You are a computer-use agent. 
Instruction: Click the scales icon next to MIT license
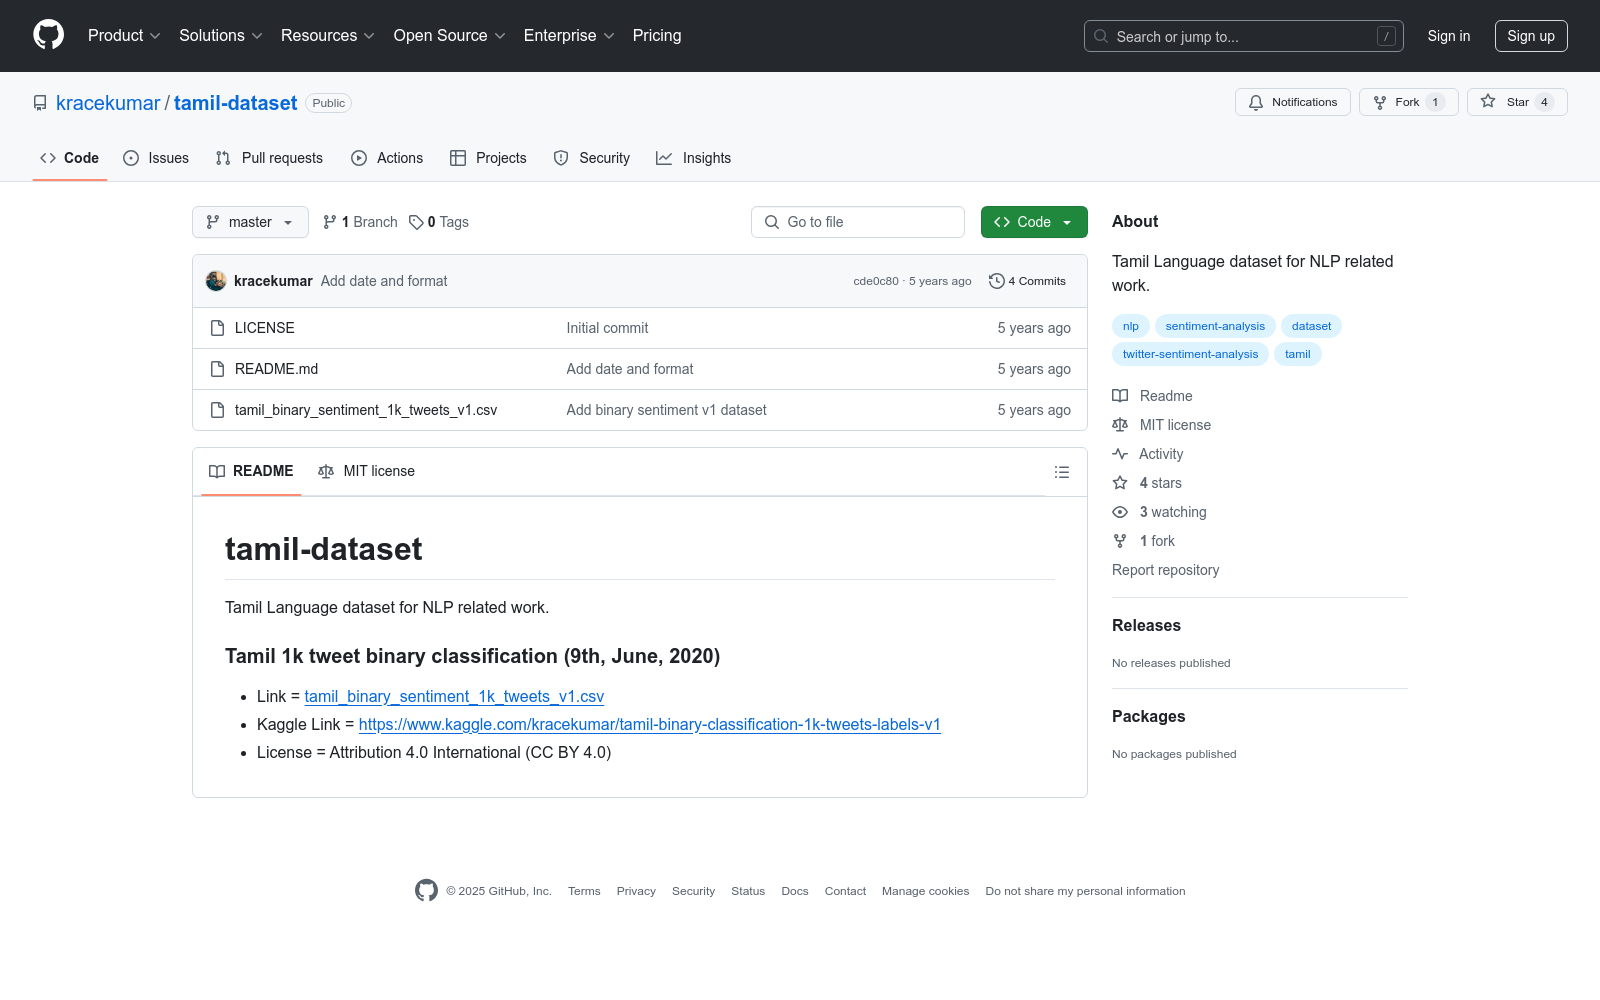(x=1120, y=425)
